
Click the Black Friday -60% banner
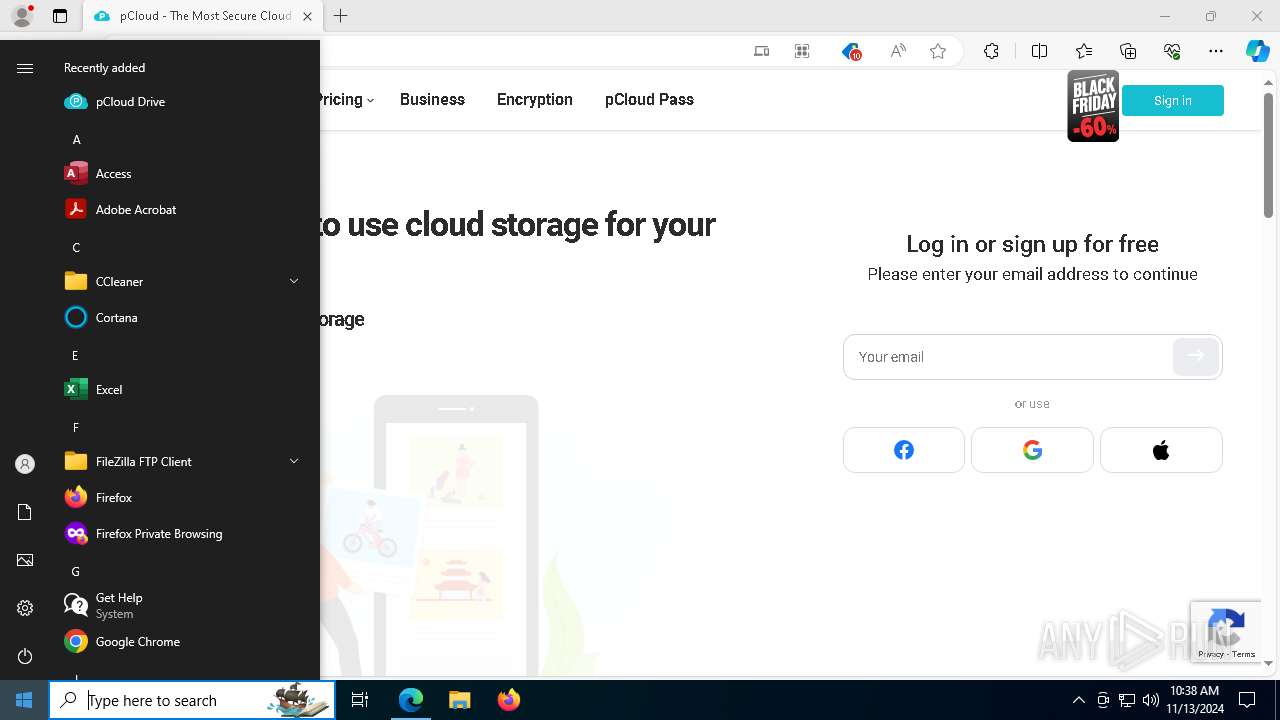click(1093, 106)
